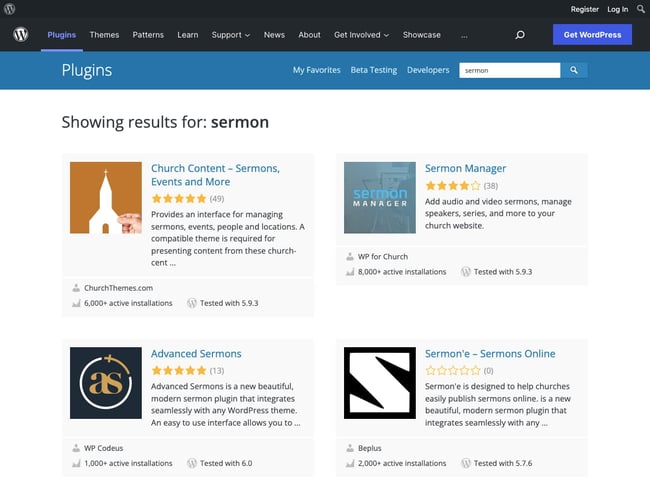Open the Sermon Manager plugin logo thumbnail
The image size is (650, 490).
click(x=380, y=198)
